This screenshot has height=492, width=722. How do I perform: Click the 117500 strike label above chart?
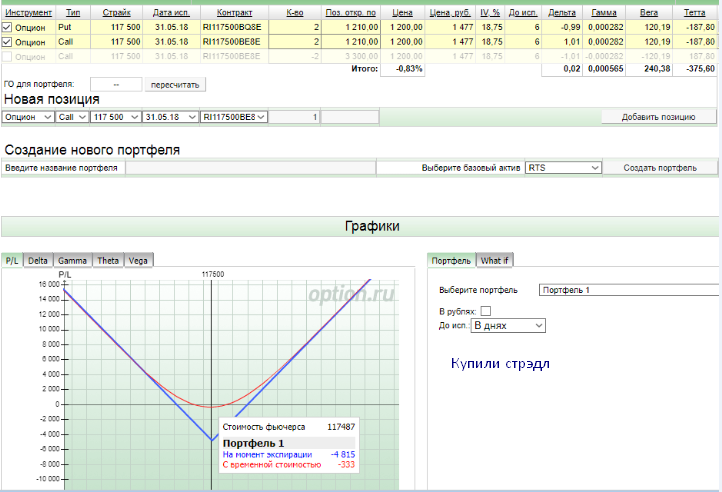click(213, 274)
